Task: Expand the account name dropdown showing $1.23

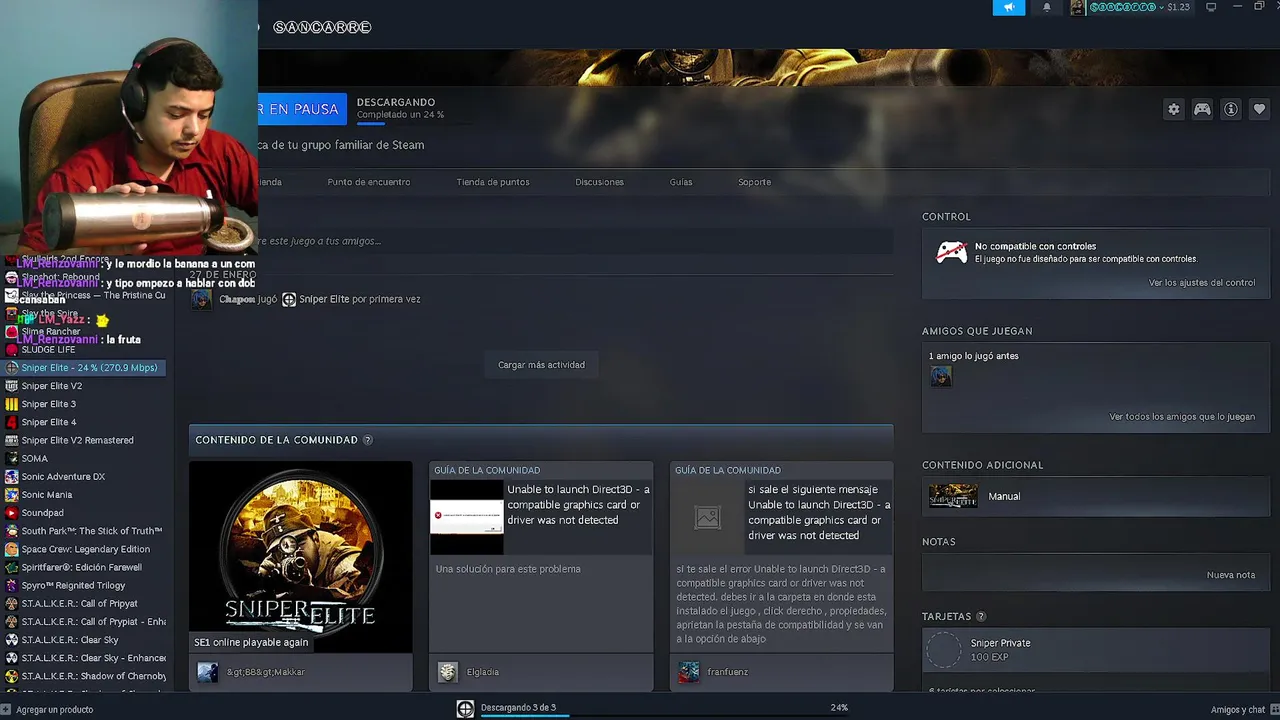Action: tap(1139, 7)
